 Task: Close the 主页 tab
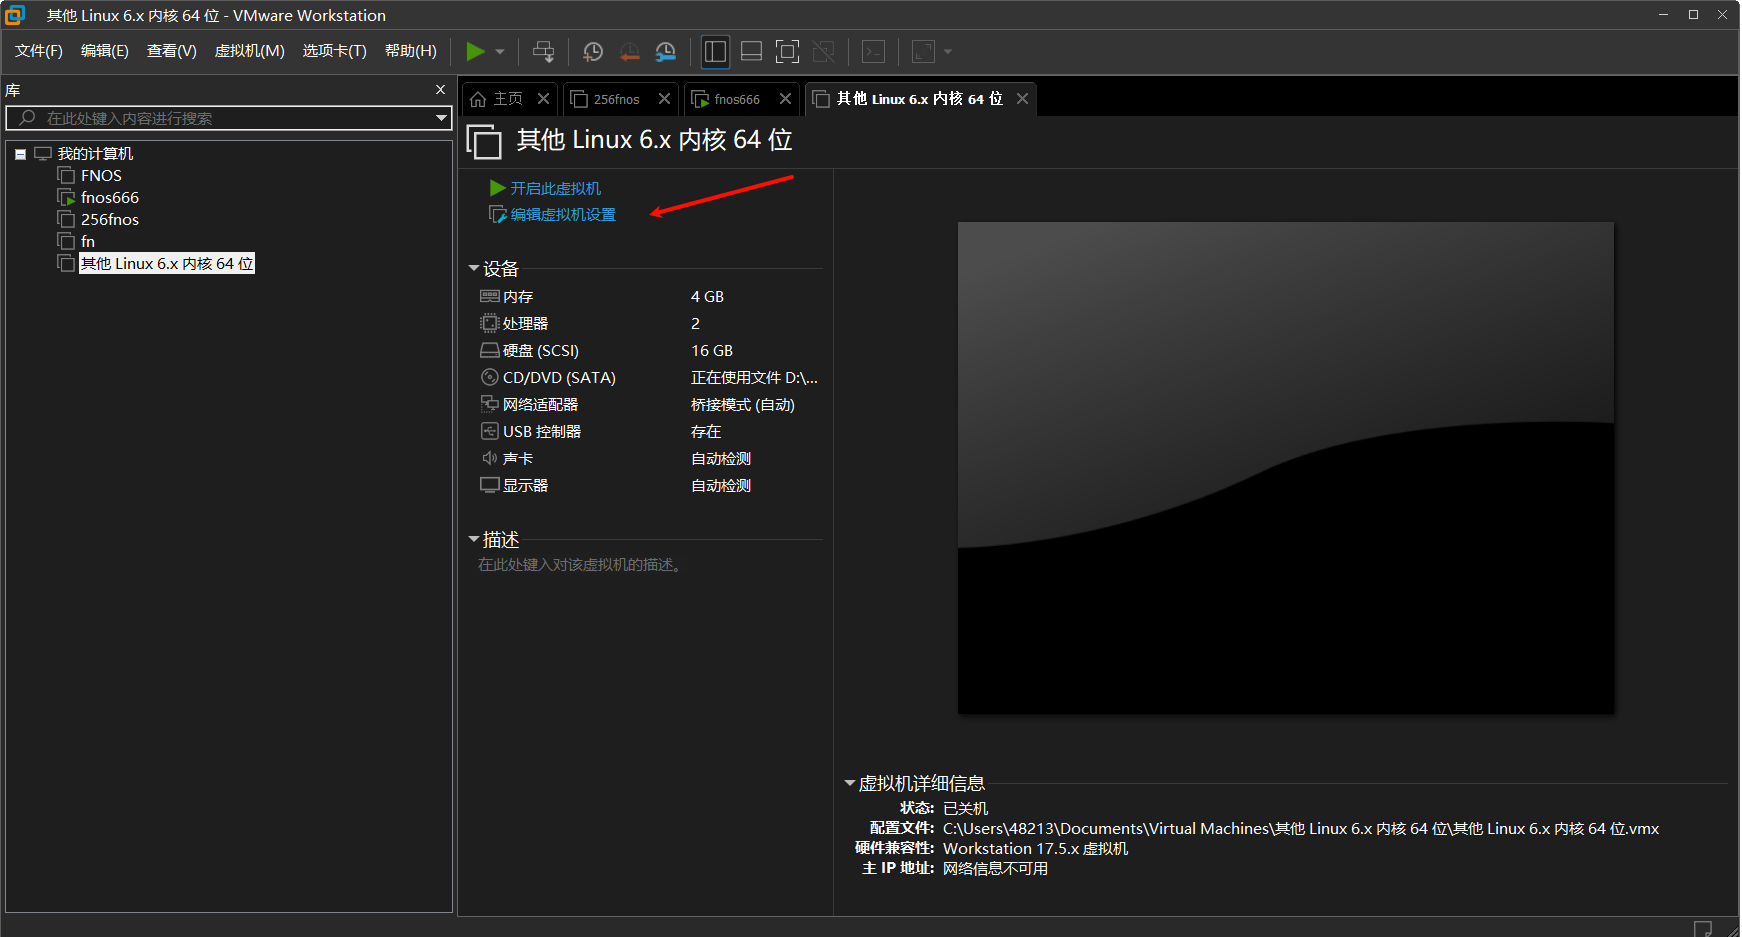(x=543, y=99)
